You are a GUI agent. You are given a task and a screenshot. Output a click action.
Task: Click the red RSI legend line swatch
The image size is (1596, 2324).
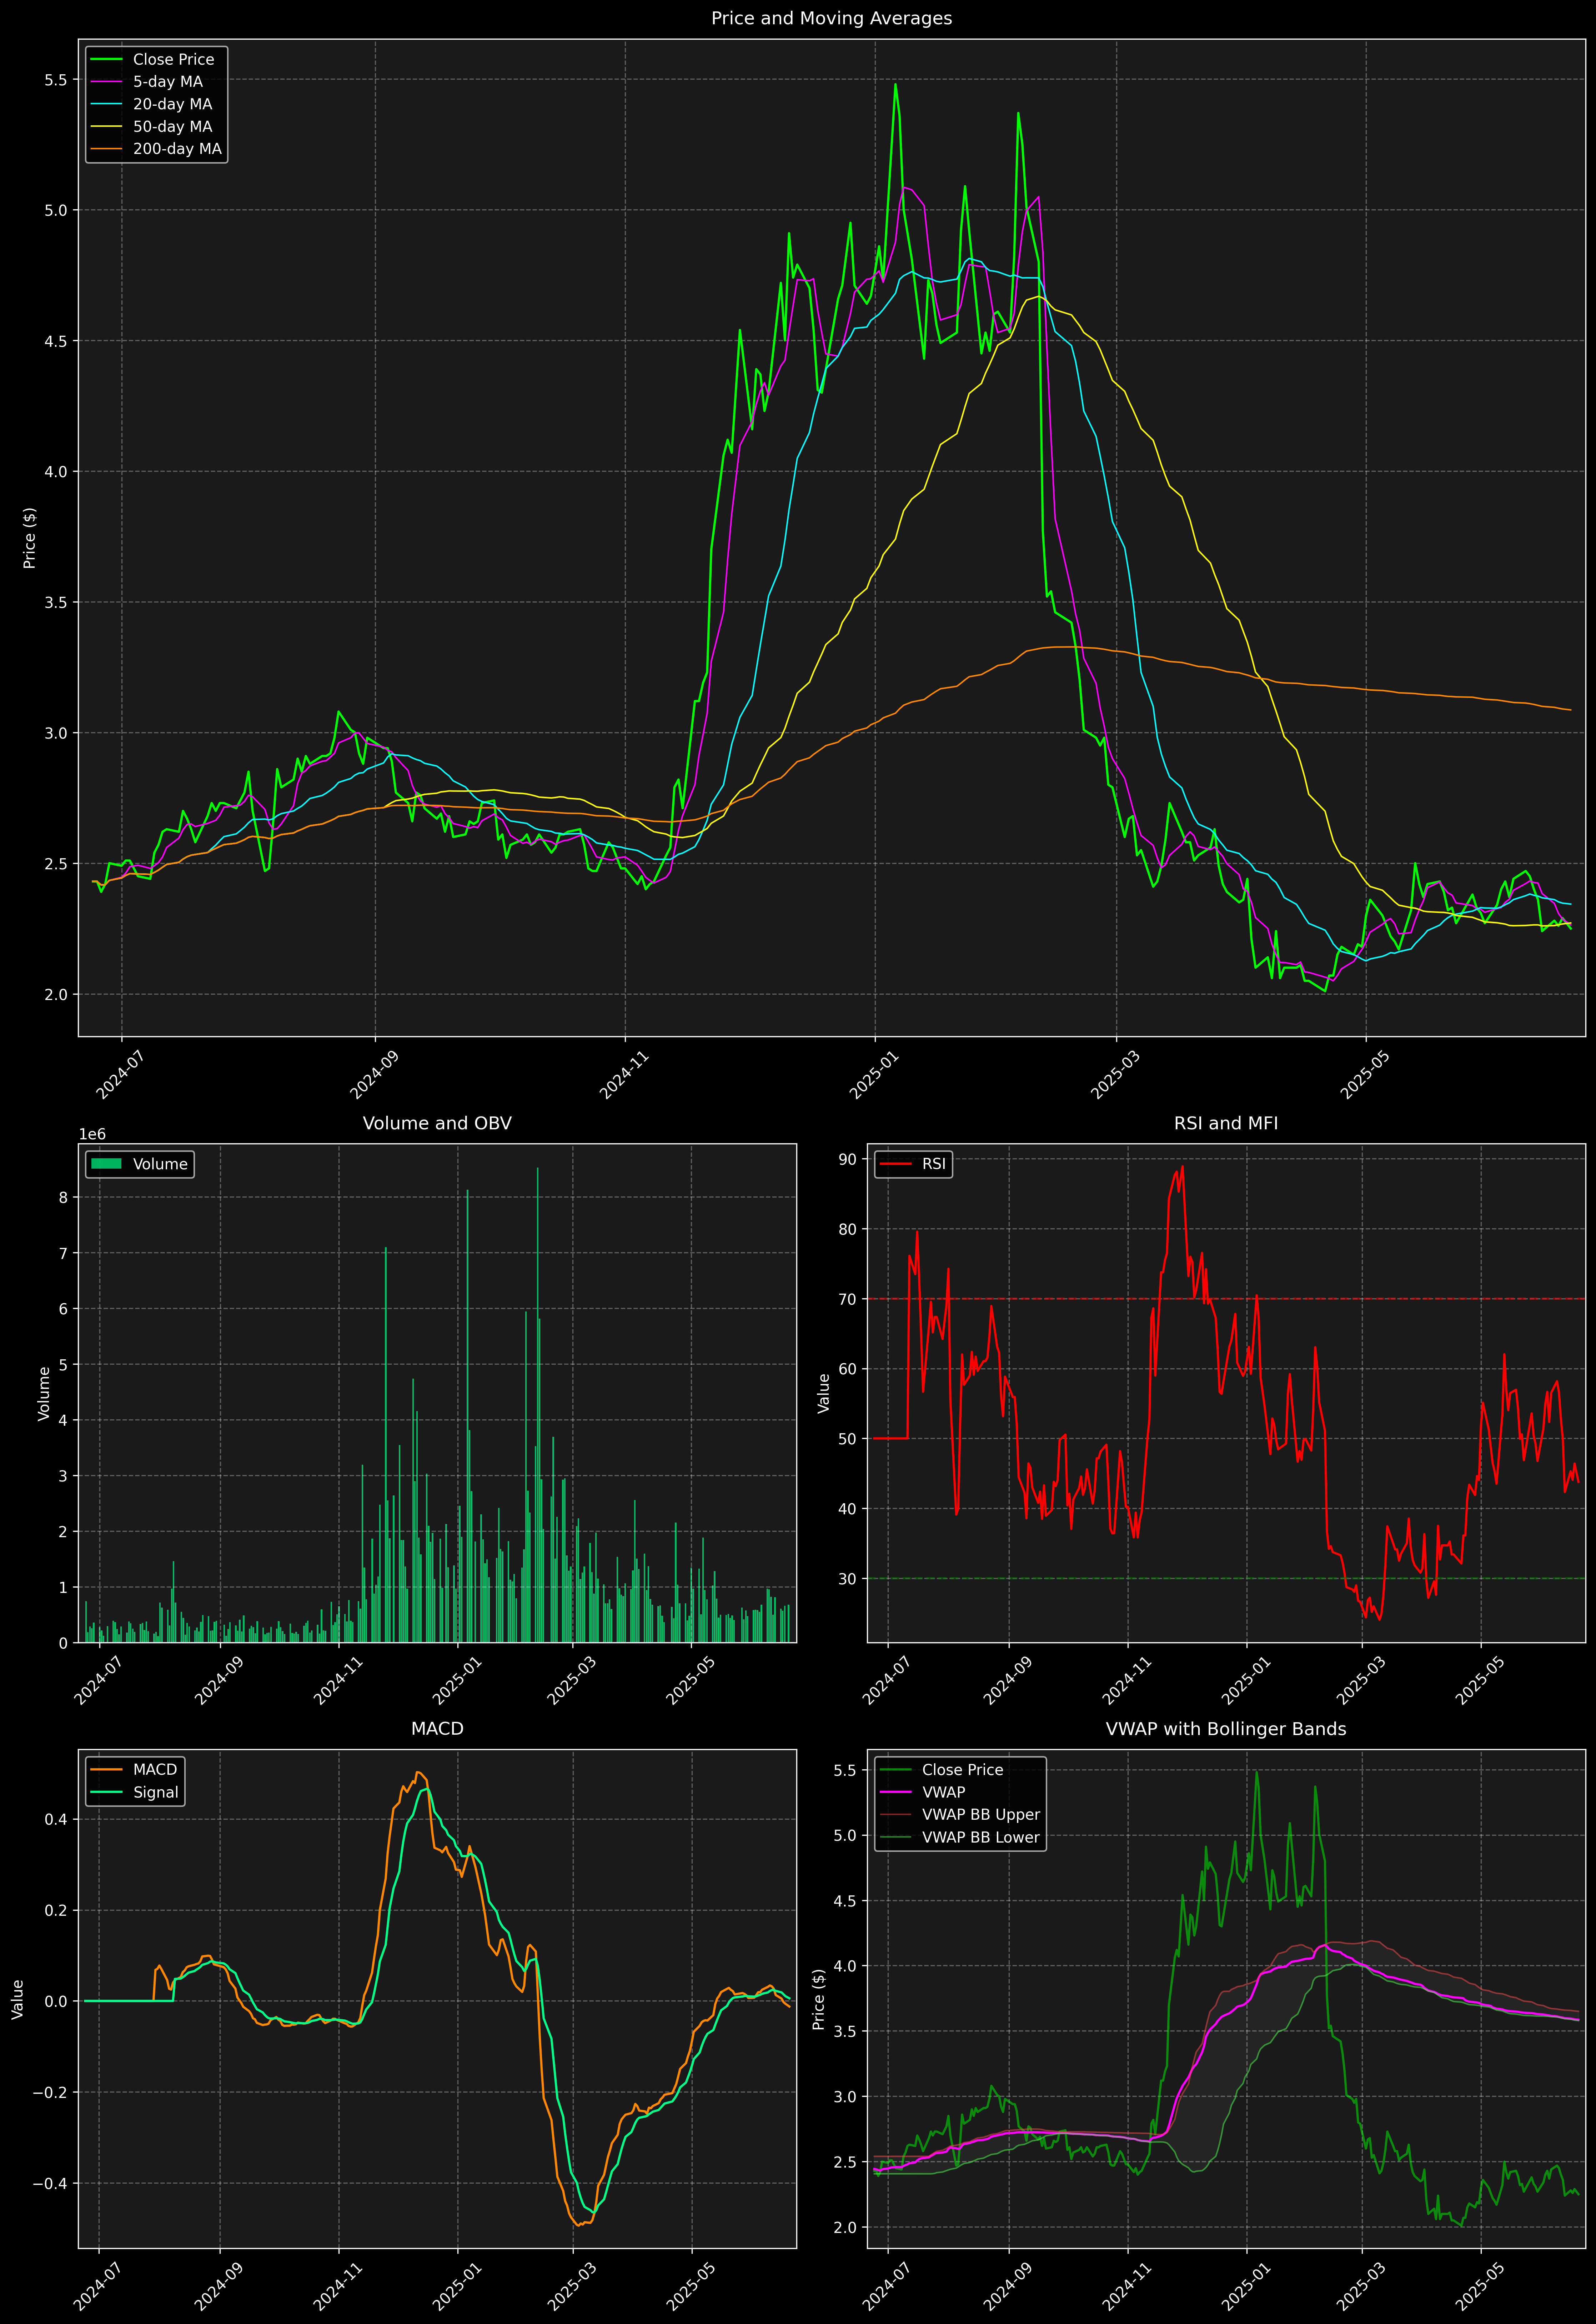click(x=895, y=1164)
